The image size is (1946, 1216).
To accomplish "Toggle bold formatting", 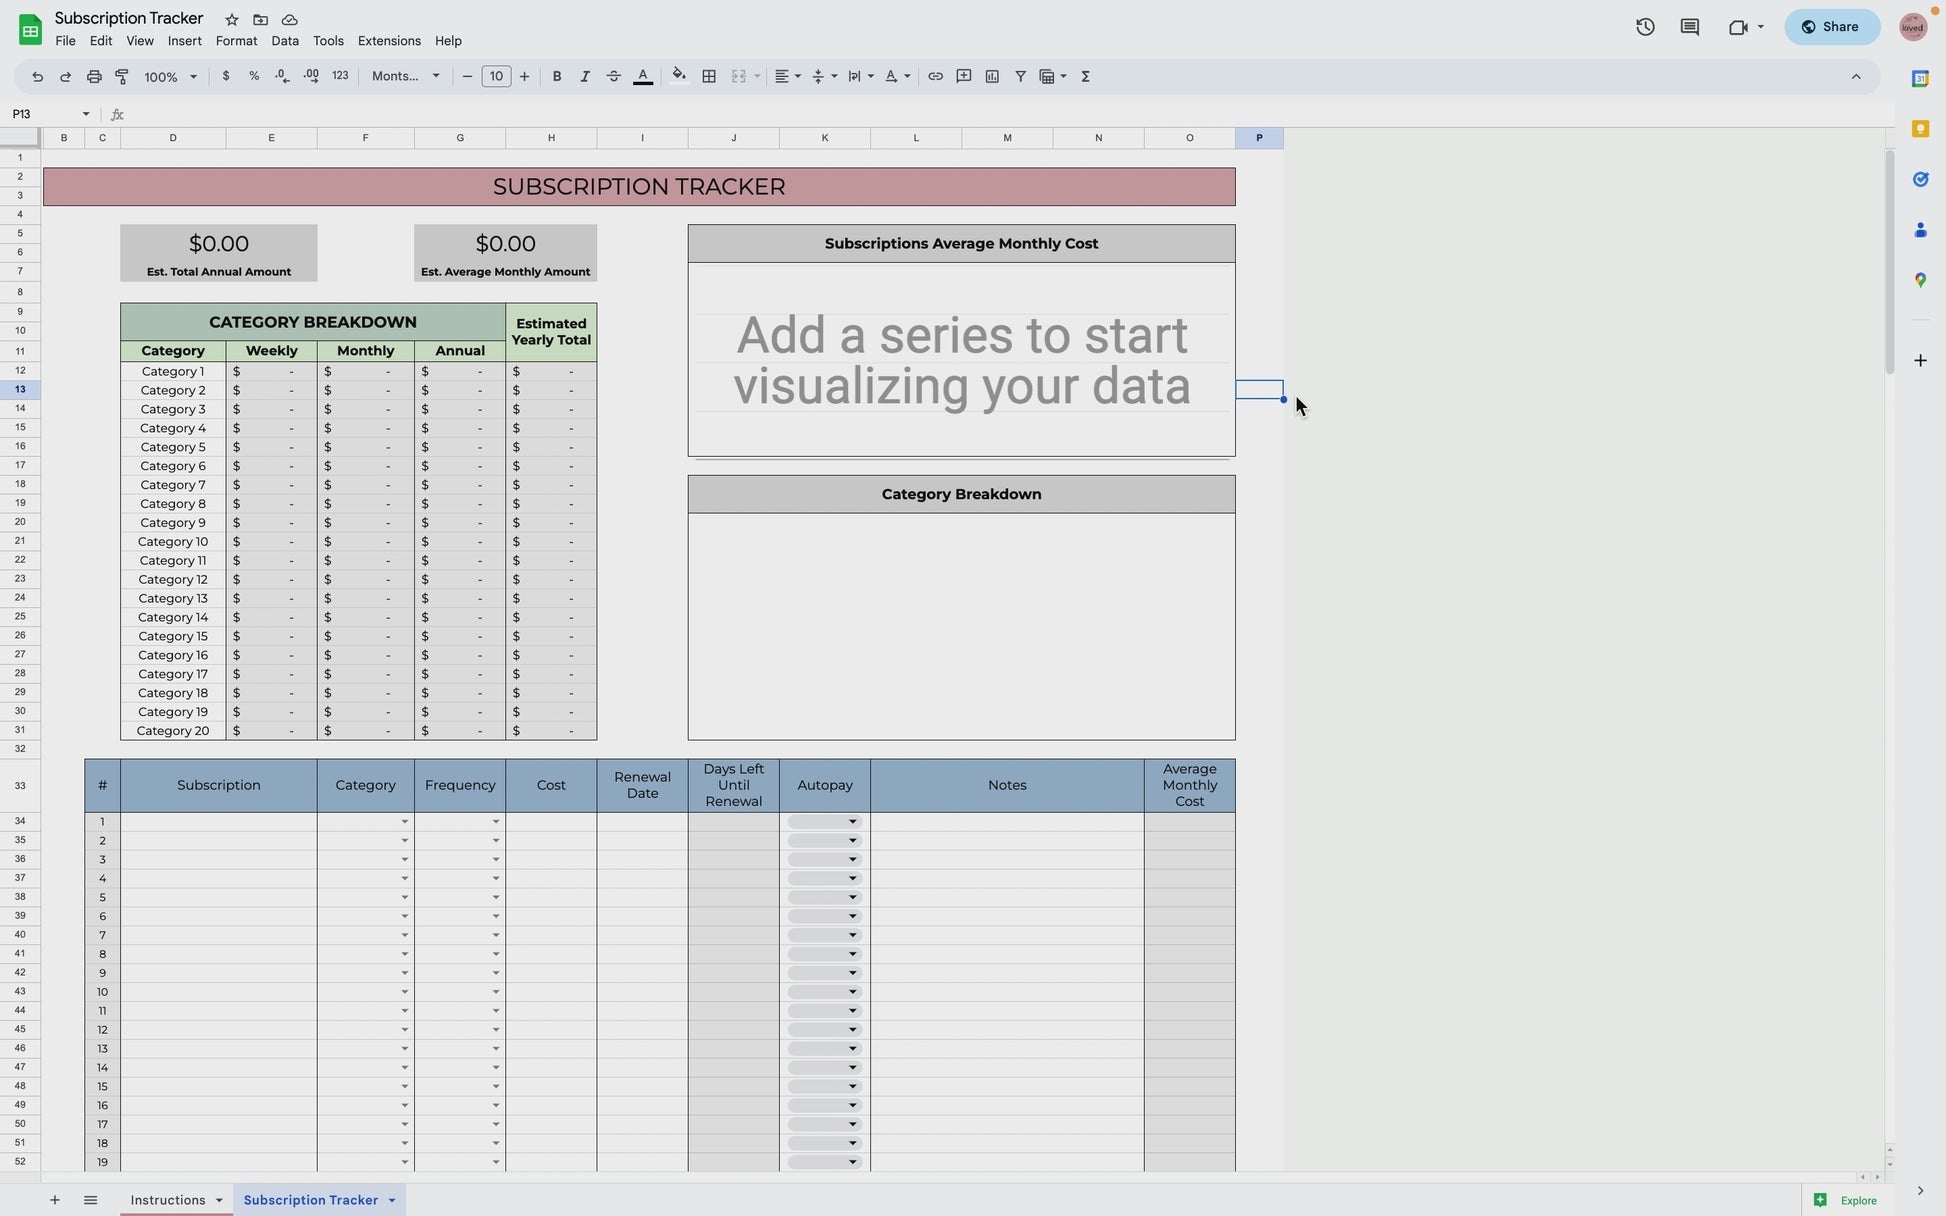I will click(x=557, y=77).
